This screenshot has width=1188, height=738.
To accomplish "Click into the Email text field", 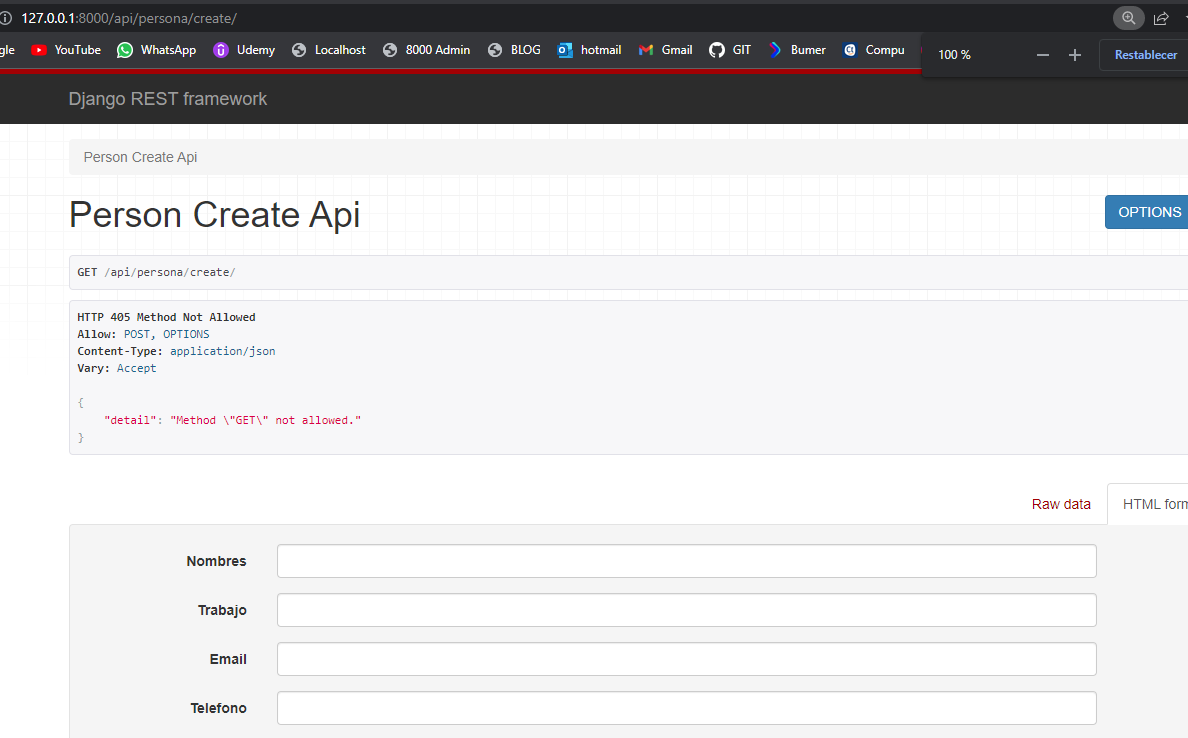I will [686, 659].
